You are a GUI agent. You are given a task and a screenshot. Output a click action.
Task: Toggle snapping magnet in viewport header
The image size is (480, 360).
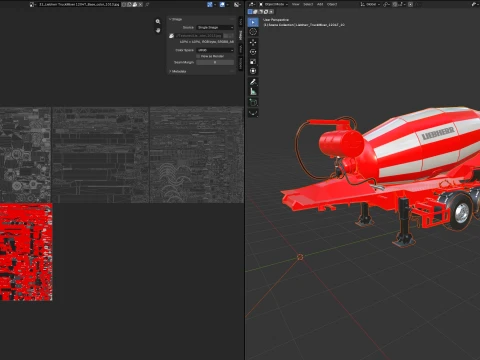click(x=395, y=4)
